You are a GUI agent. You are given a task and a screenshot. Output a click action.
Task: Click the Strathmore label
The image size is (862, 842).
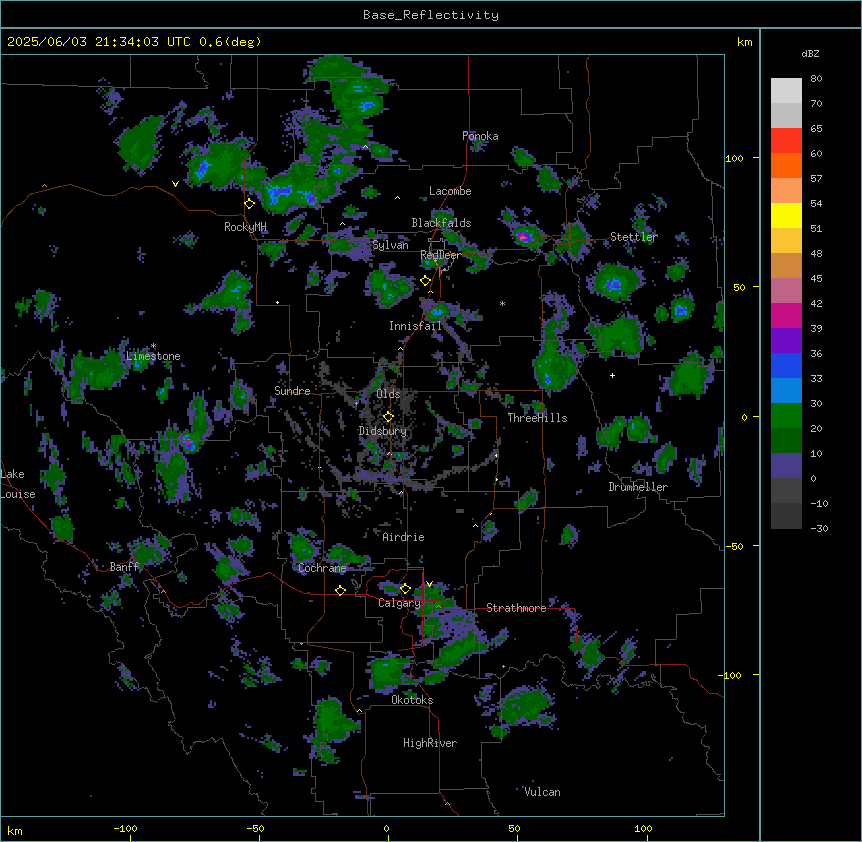(x=516, y=608)
